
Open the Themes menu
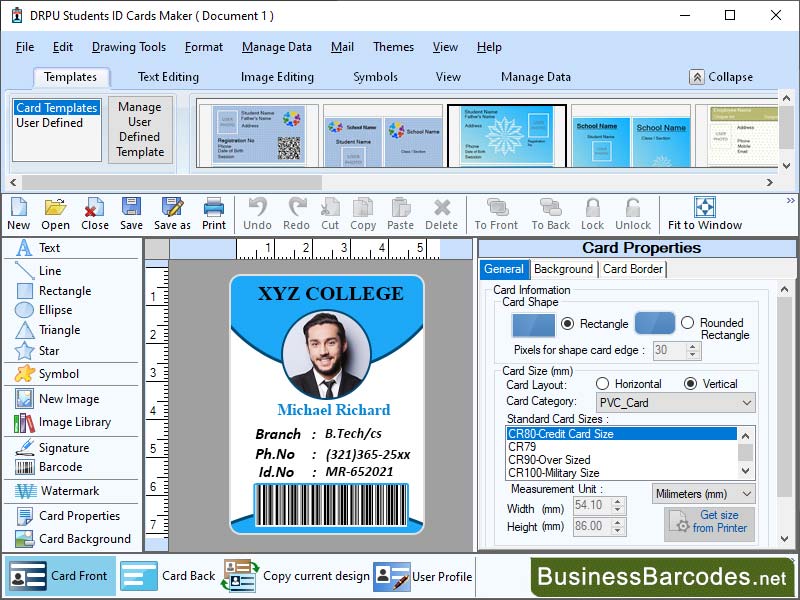click(x=393, y=46)
